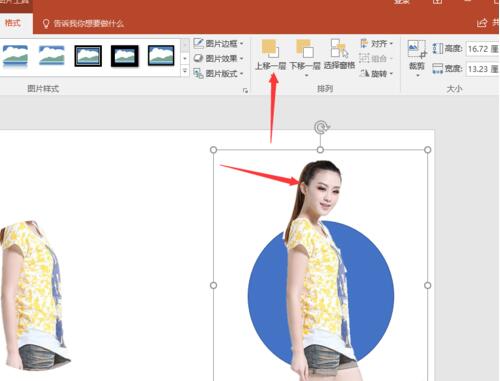The width and height of the screenshot is (500, 381).
Task: Open the 图片版式 dropdown
Action: click(219, 73)
